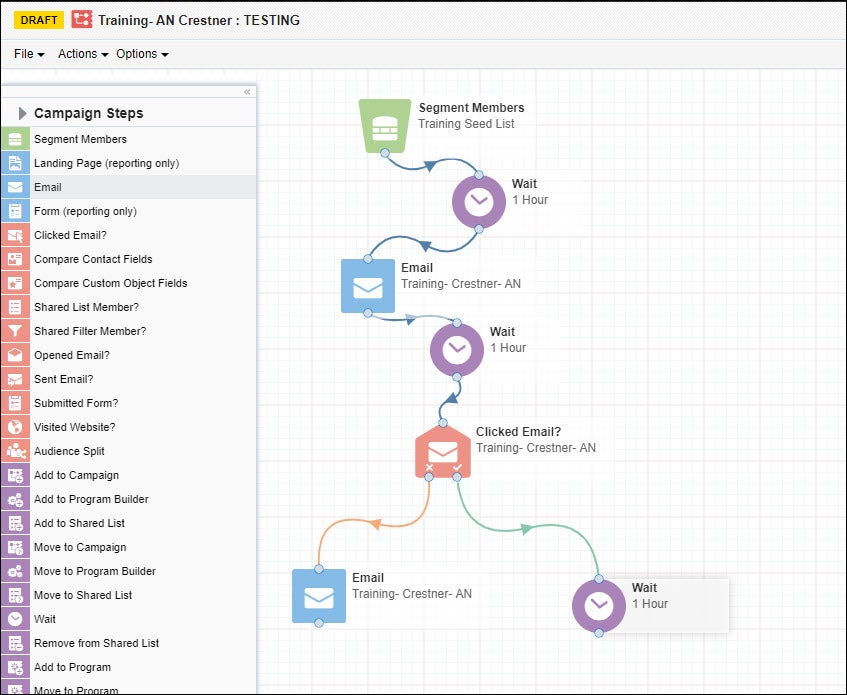Open the Options dropdown menu
The height and width of the screenshot is (695, 847).
pos(142,54)
